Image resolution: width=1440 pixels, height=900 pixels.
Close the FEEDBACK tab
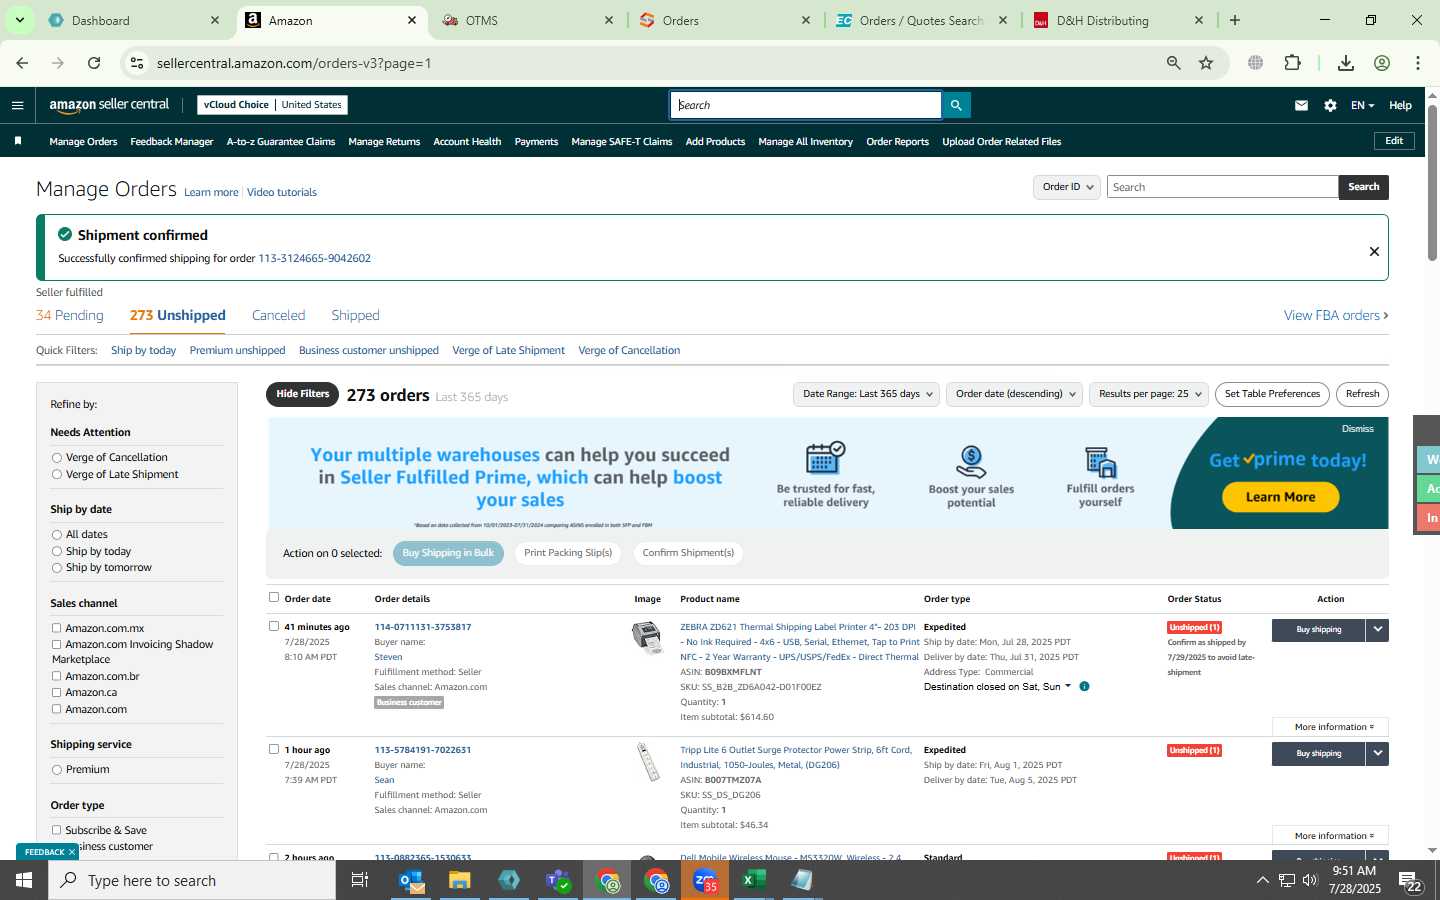tap(72, 852)
